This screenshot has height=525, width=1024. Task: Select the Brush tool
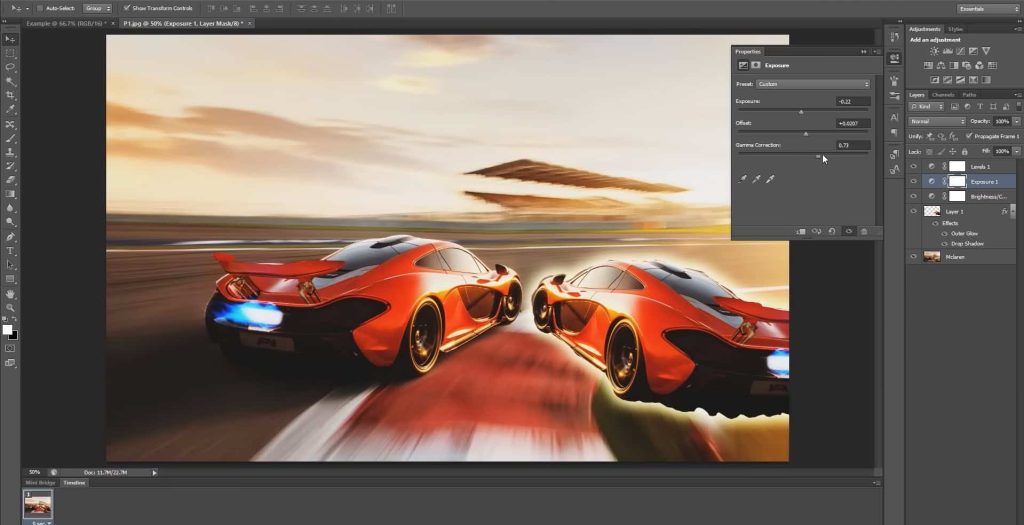click(x=10, y=138)
